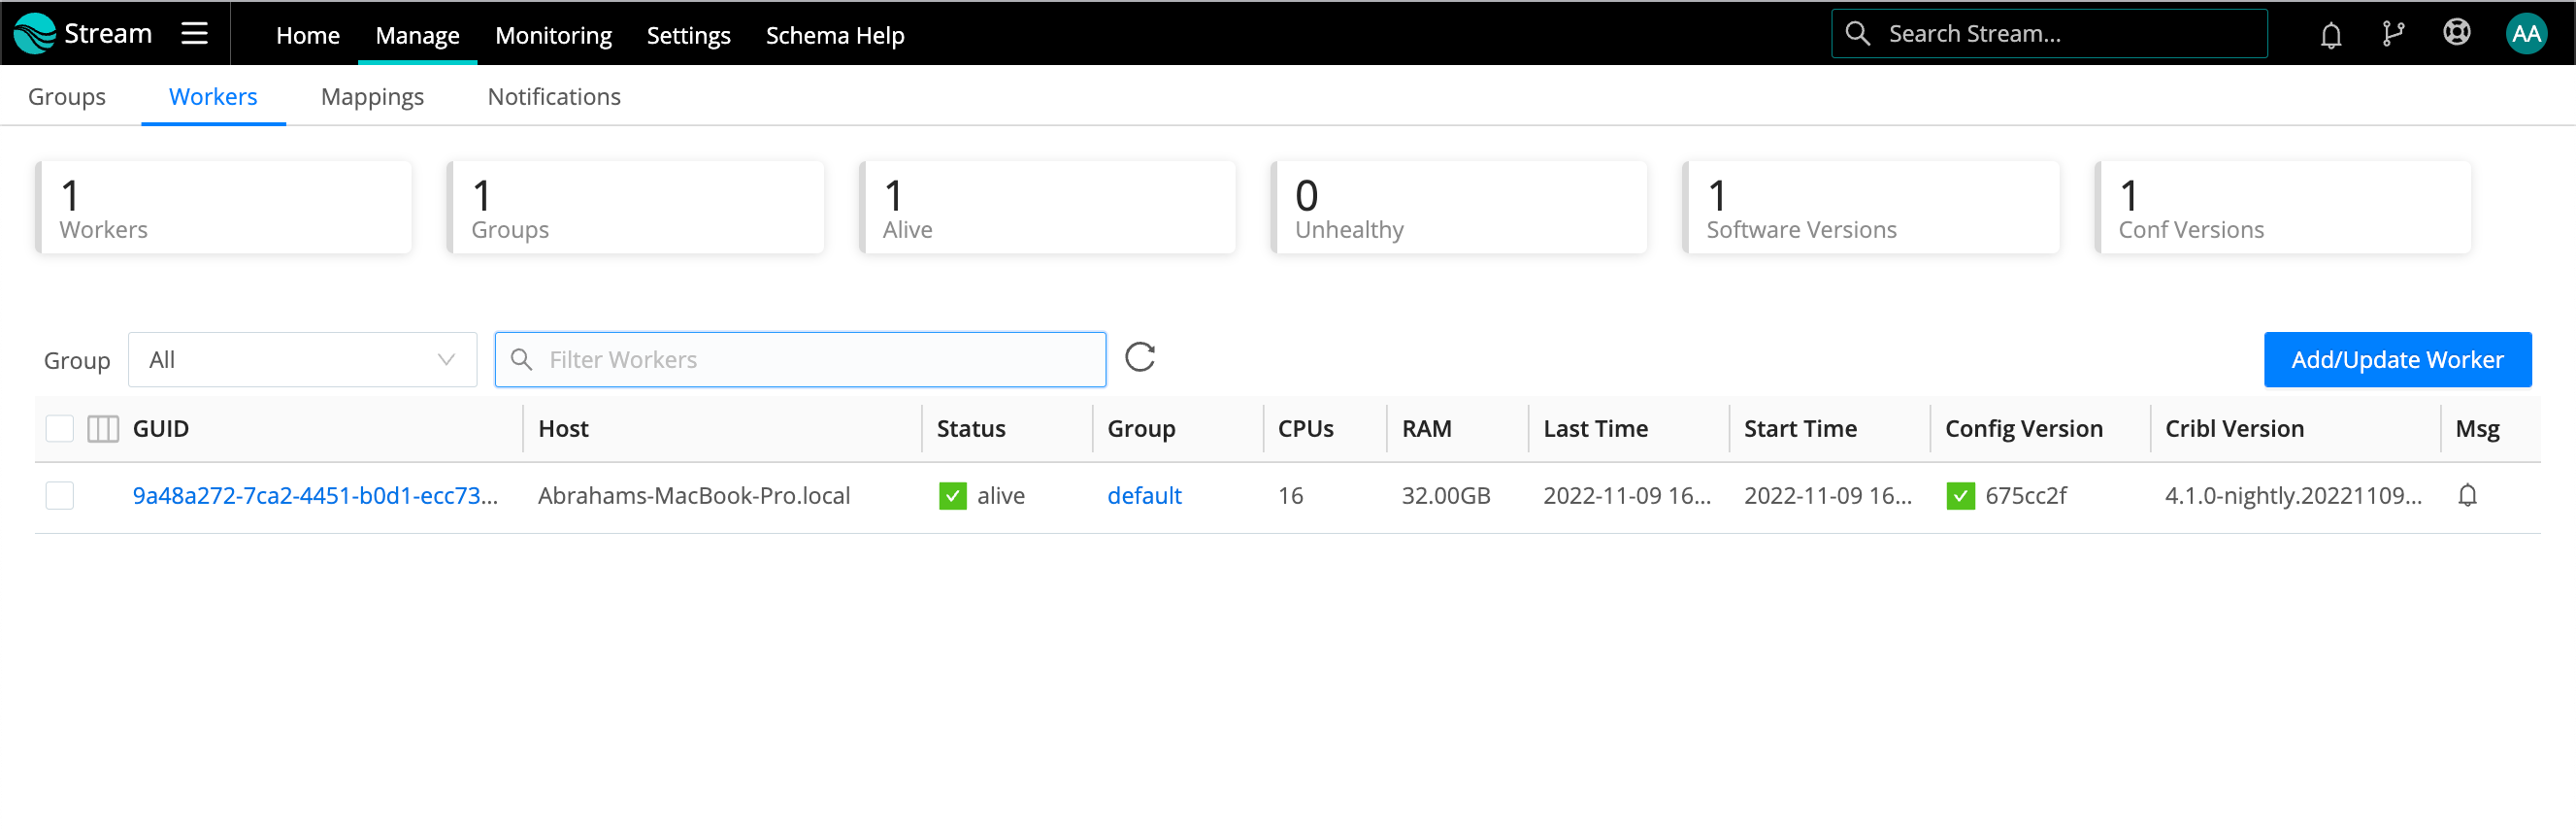Open the notifications bell in top bar
Screen dimensions: 2576x829
[2330, 35]
